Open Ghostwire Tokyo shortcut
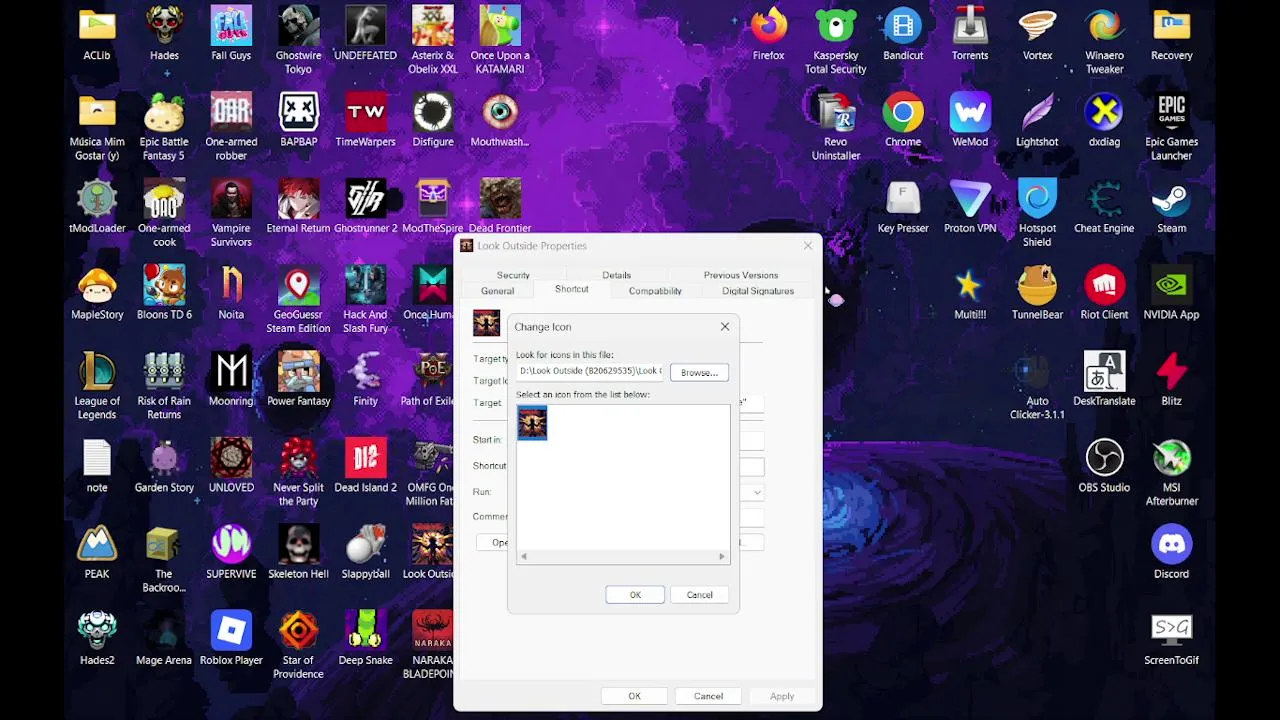Image resolution: width=1280 pixels, height=720 pixels. (x=298, y=40)
